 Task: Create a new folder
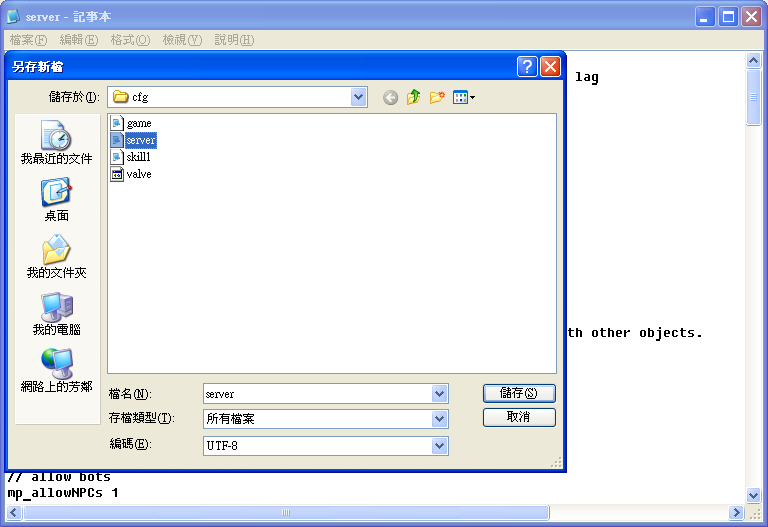tap(437, 97)
